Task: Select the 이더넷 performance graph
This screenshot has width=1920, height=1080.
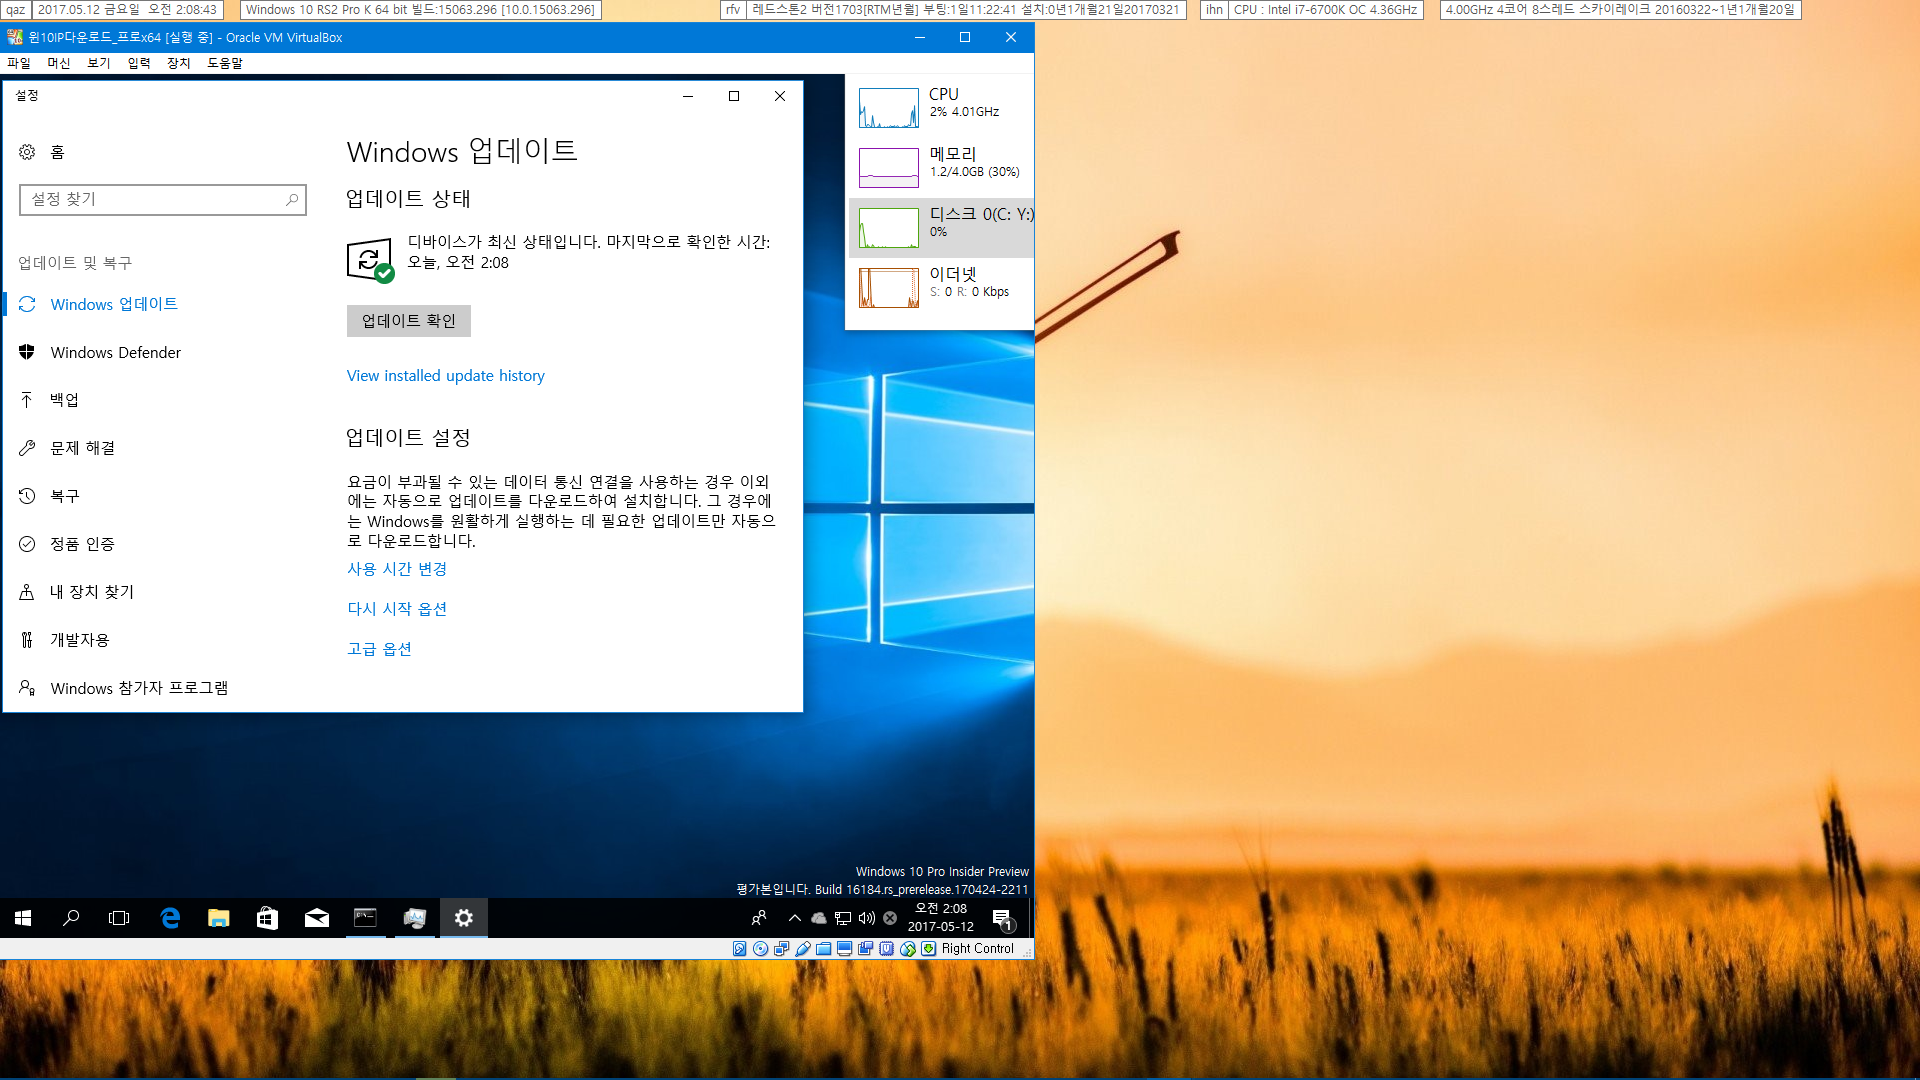Action: [889, 288]
